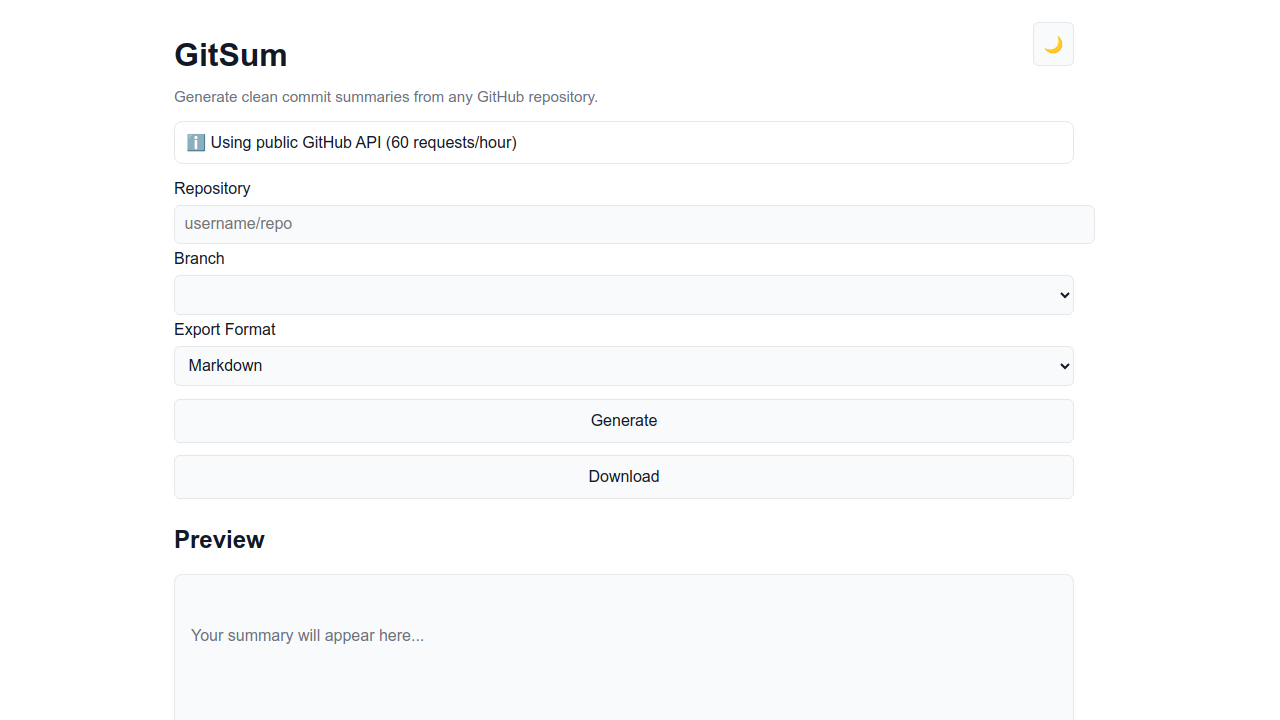Click the chevron arrow of Markdown selector
This screenshot has width=1280, height=720.
(1064, 366)
